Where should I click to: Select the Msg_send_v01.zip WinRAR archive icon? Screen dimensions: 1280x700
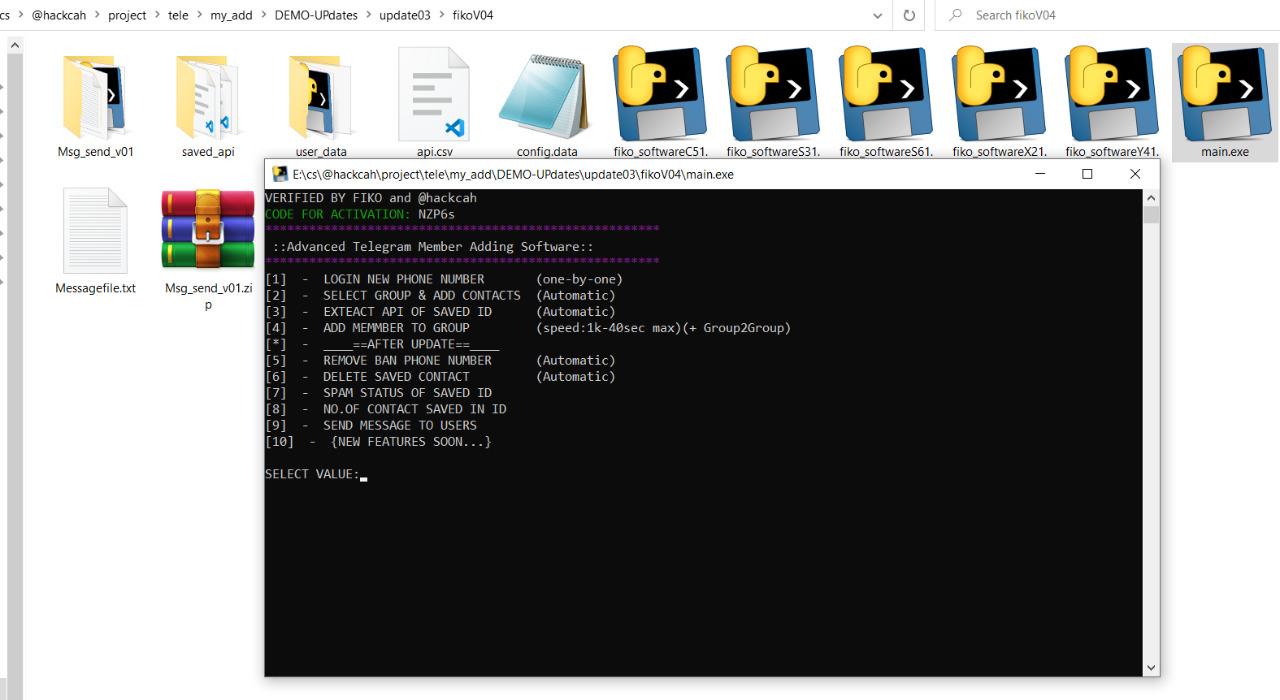208,230
